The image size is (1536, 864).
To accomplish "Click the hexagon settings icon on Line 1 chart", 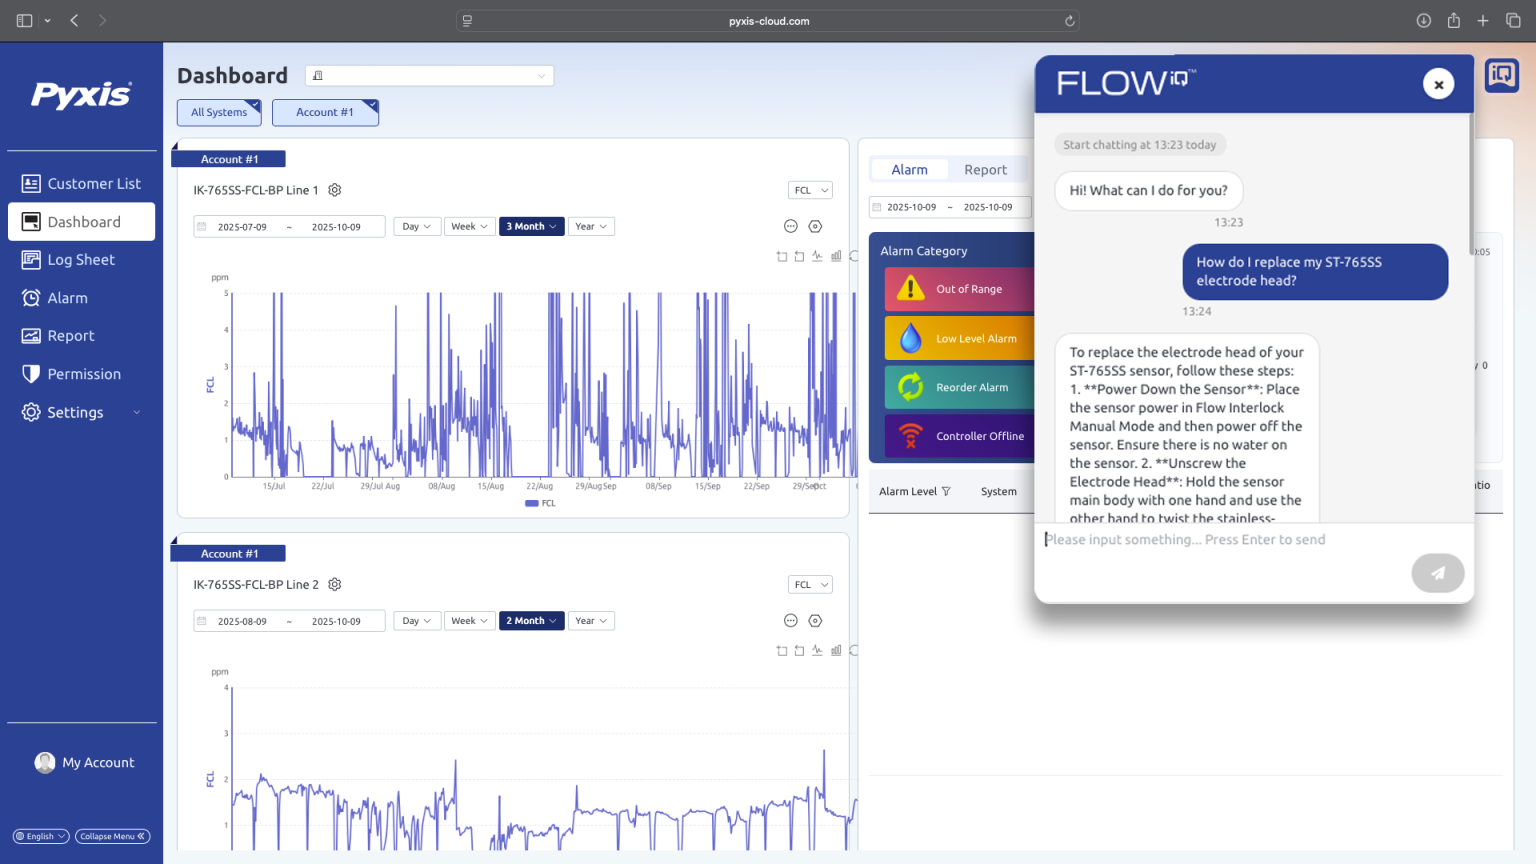I will (815, 226).
